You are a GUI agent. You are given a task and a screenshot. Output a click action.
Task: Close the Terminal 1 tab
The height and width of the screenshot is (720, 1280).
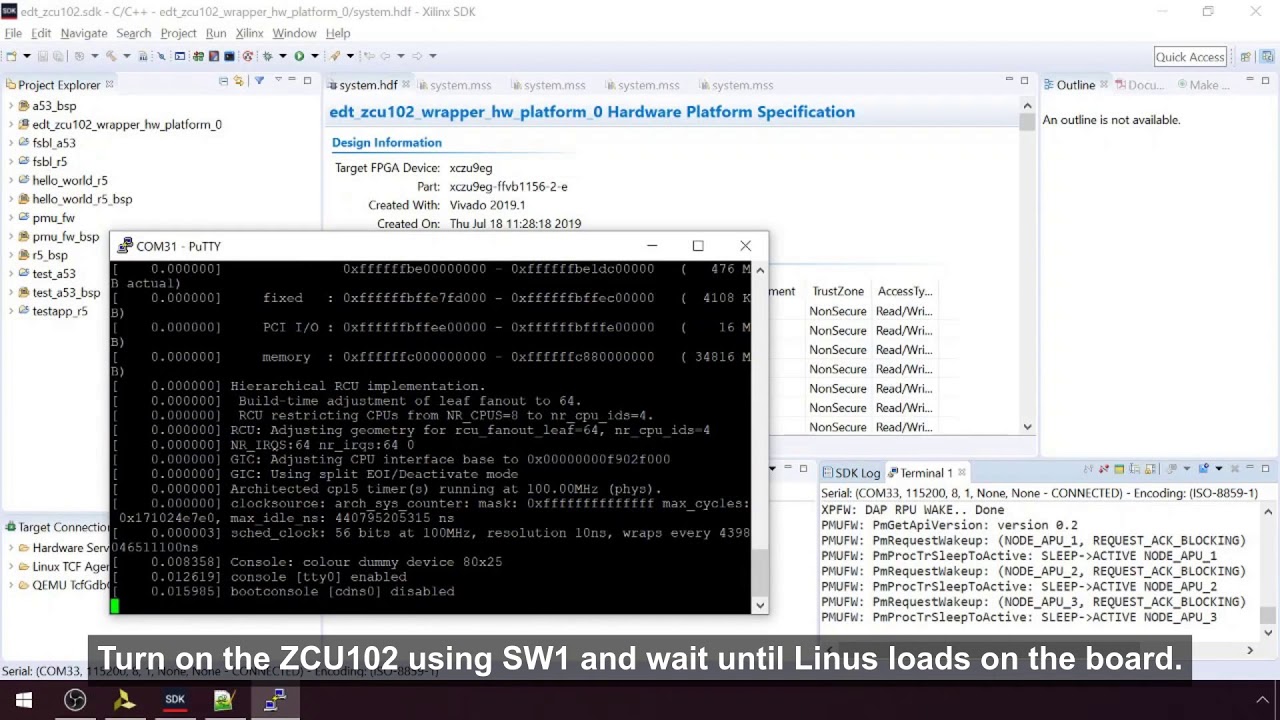coord(962,473)
